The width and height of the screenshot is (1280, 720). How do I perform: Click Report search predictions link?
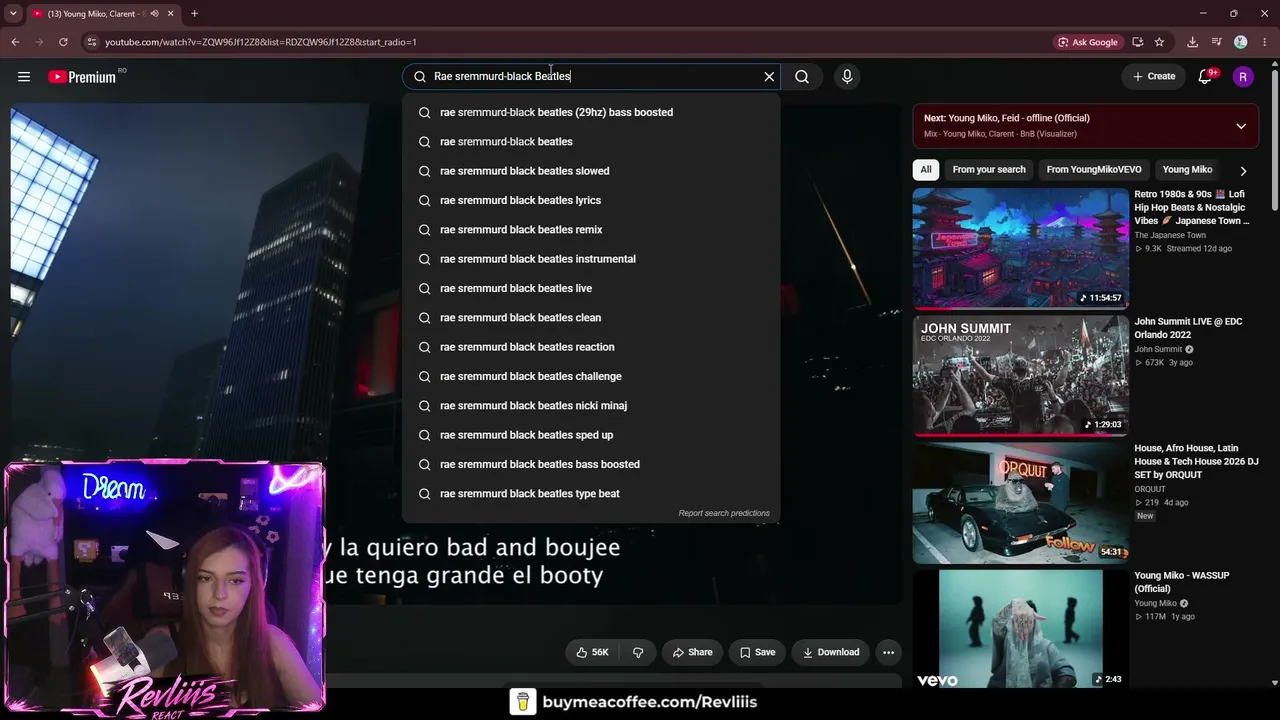[x=724, y=513]
